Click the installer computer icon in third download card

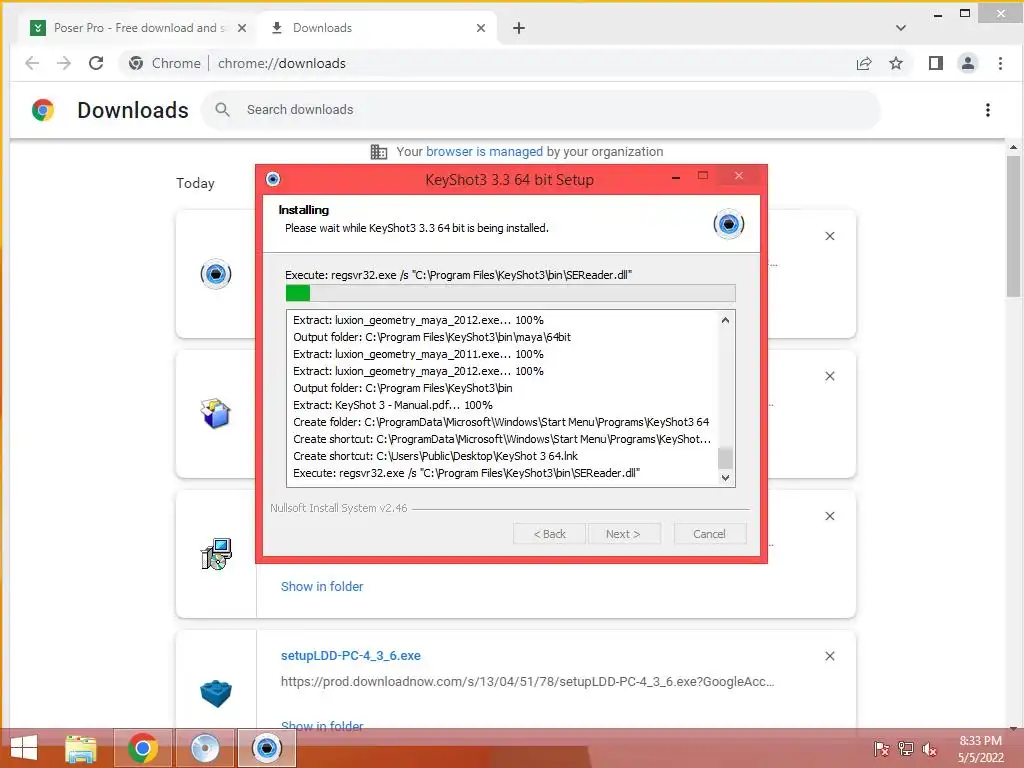(216, 554)
